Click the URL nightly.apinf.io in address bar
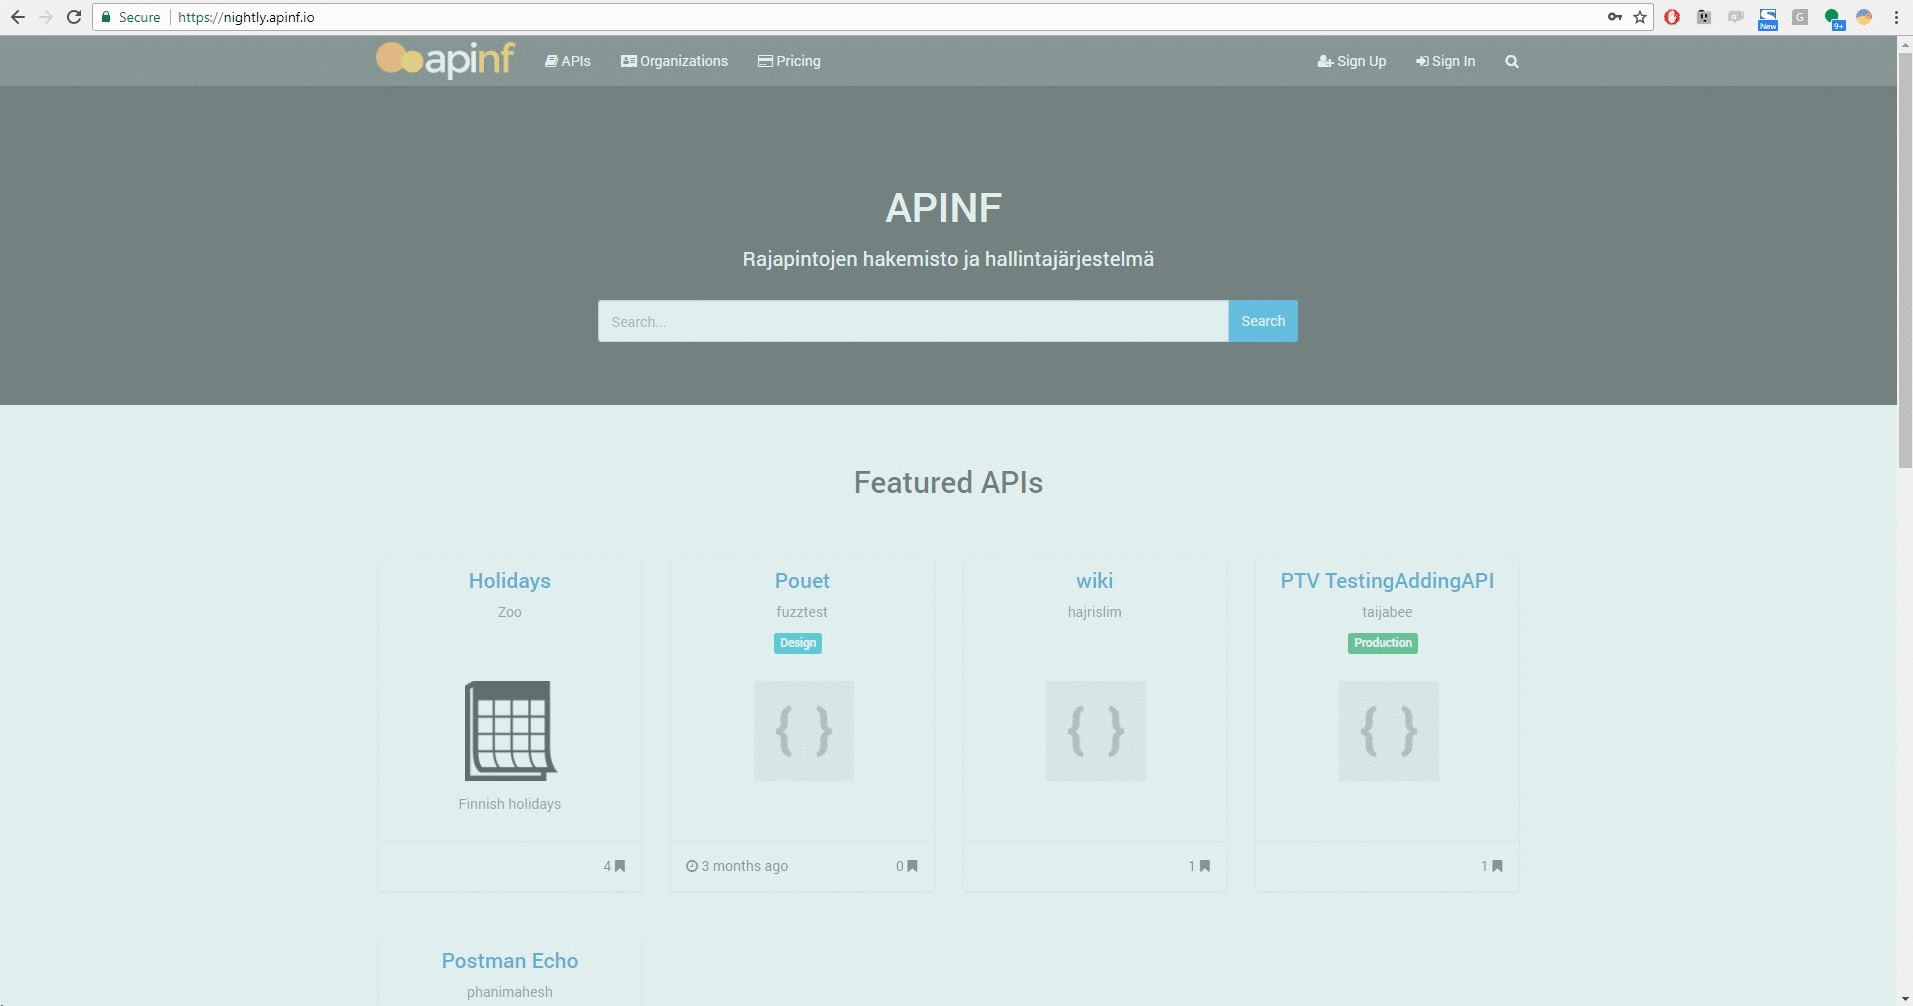The image size is (1913, 1006). coord(246,17)
